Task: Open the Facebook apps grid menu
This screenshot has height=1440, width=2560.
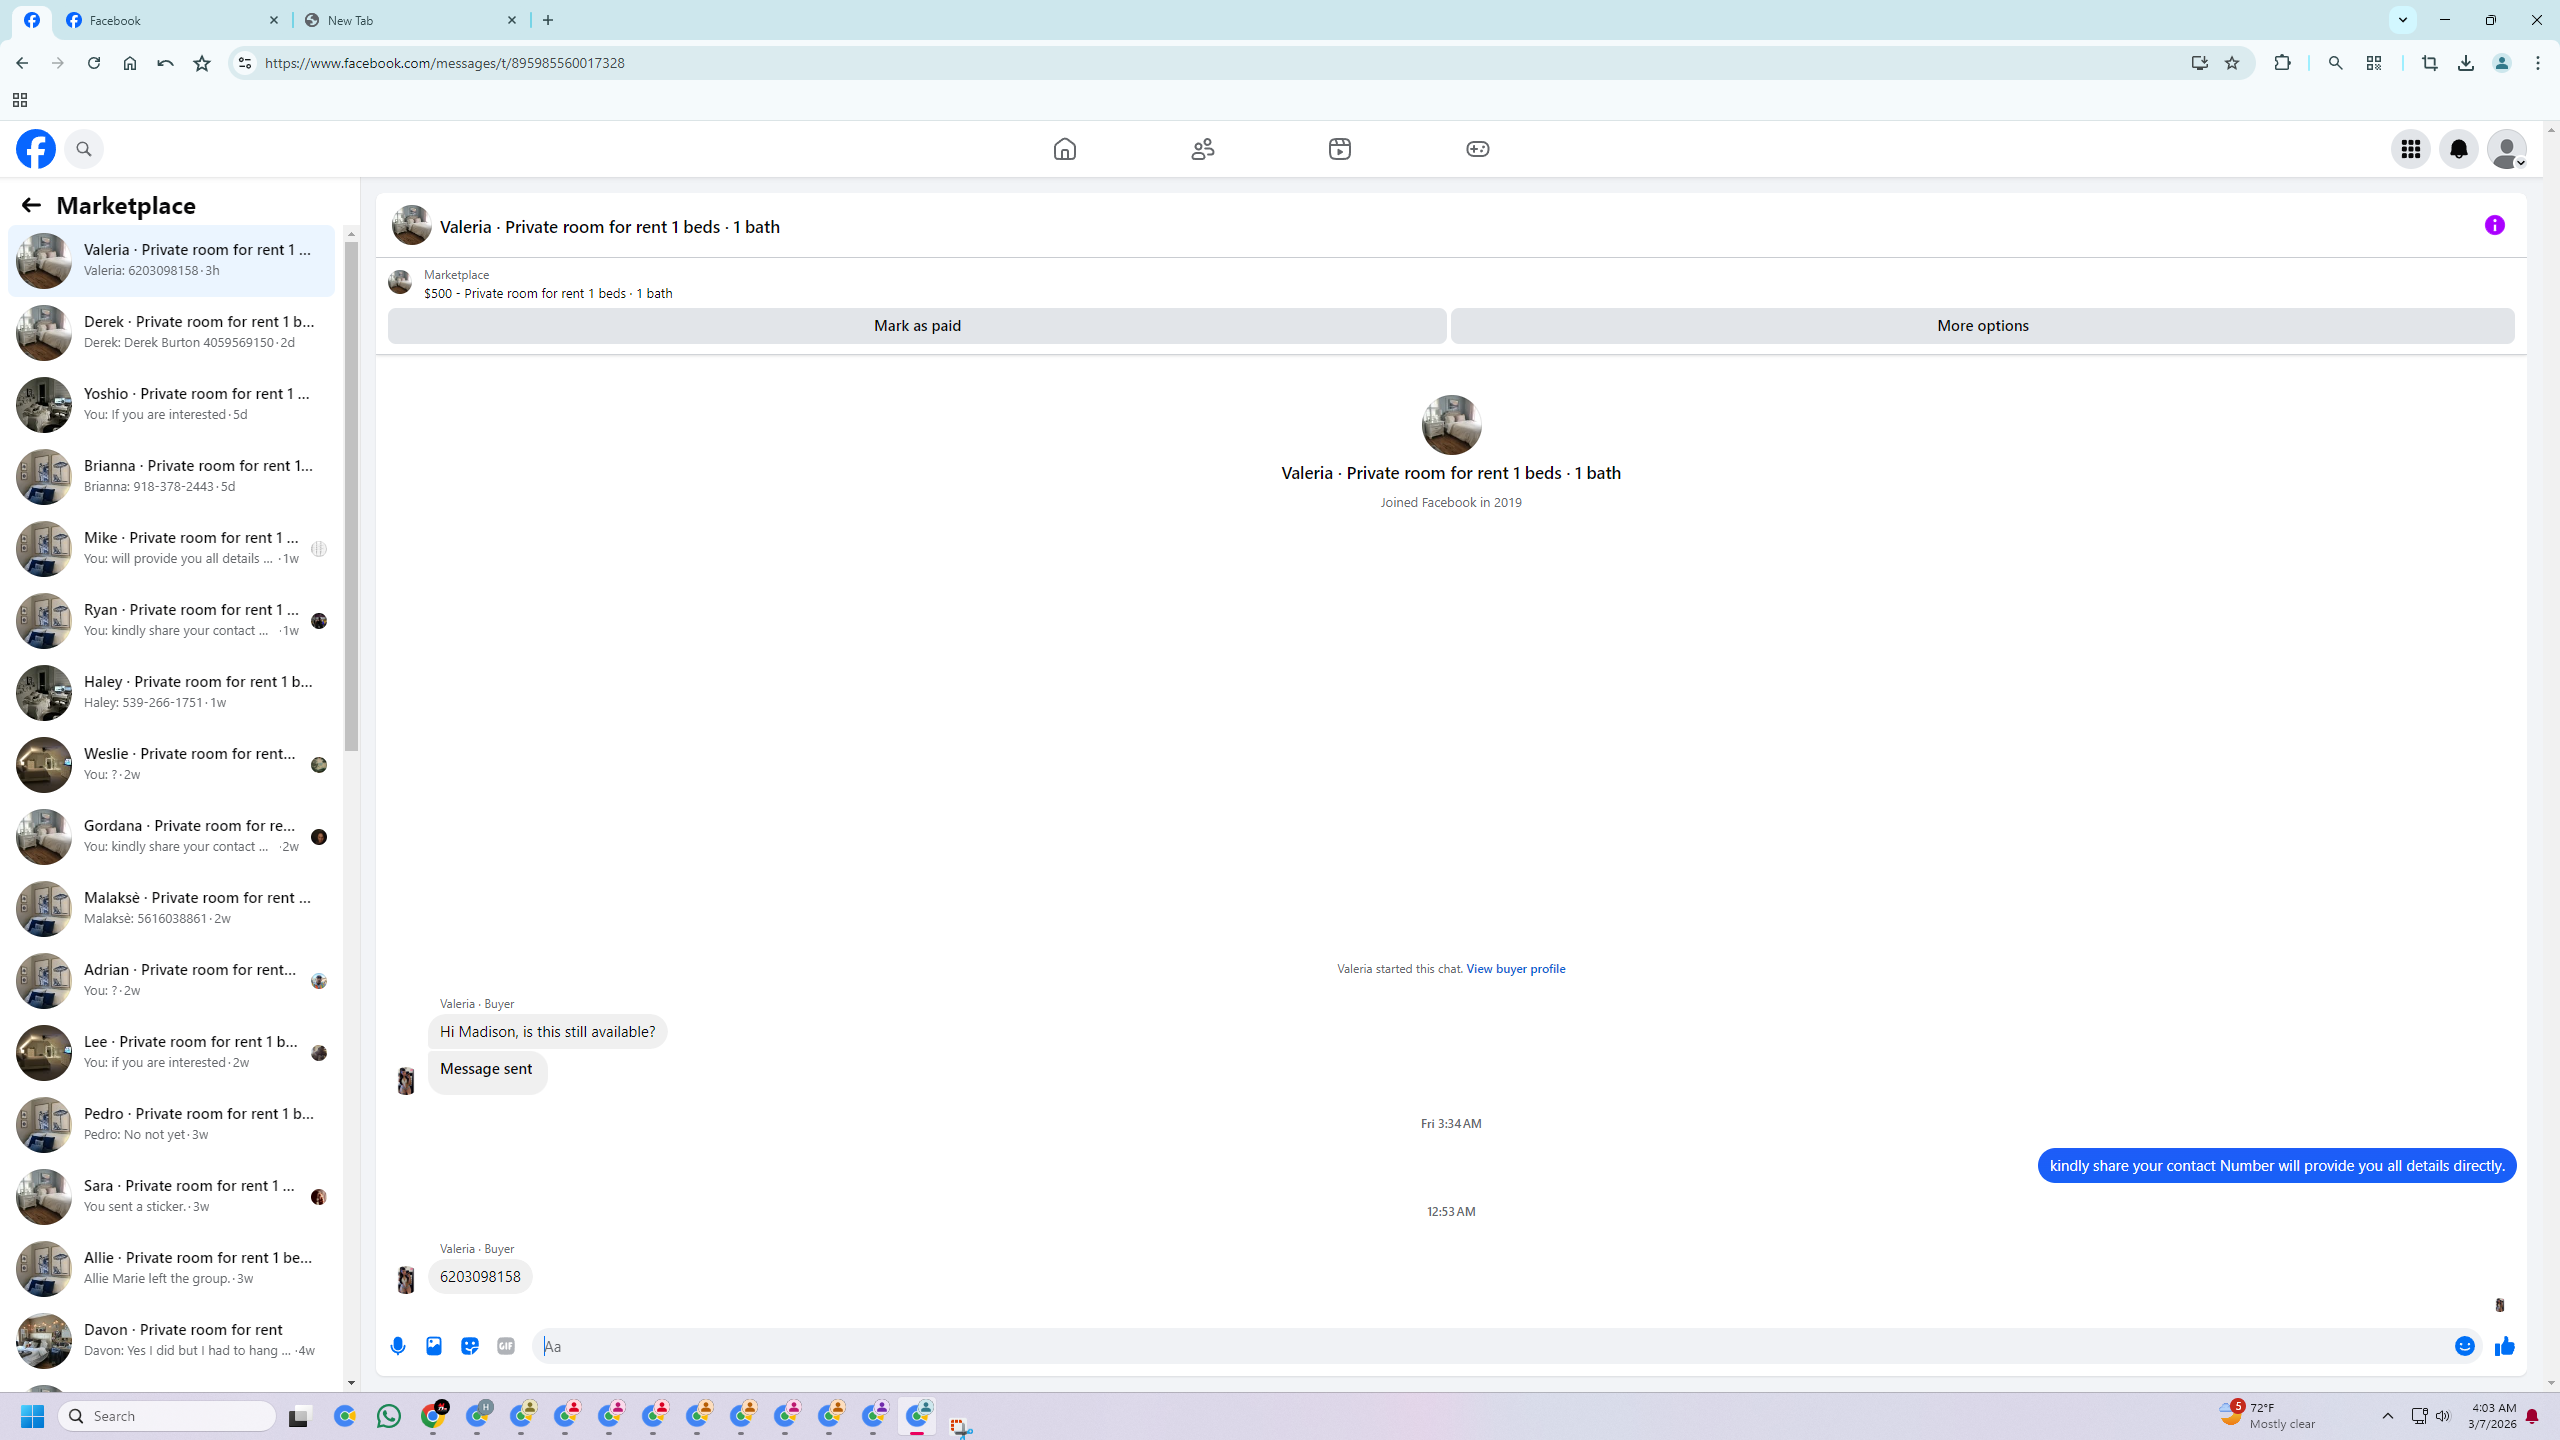Action: [x=2410, y=149]
